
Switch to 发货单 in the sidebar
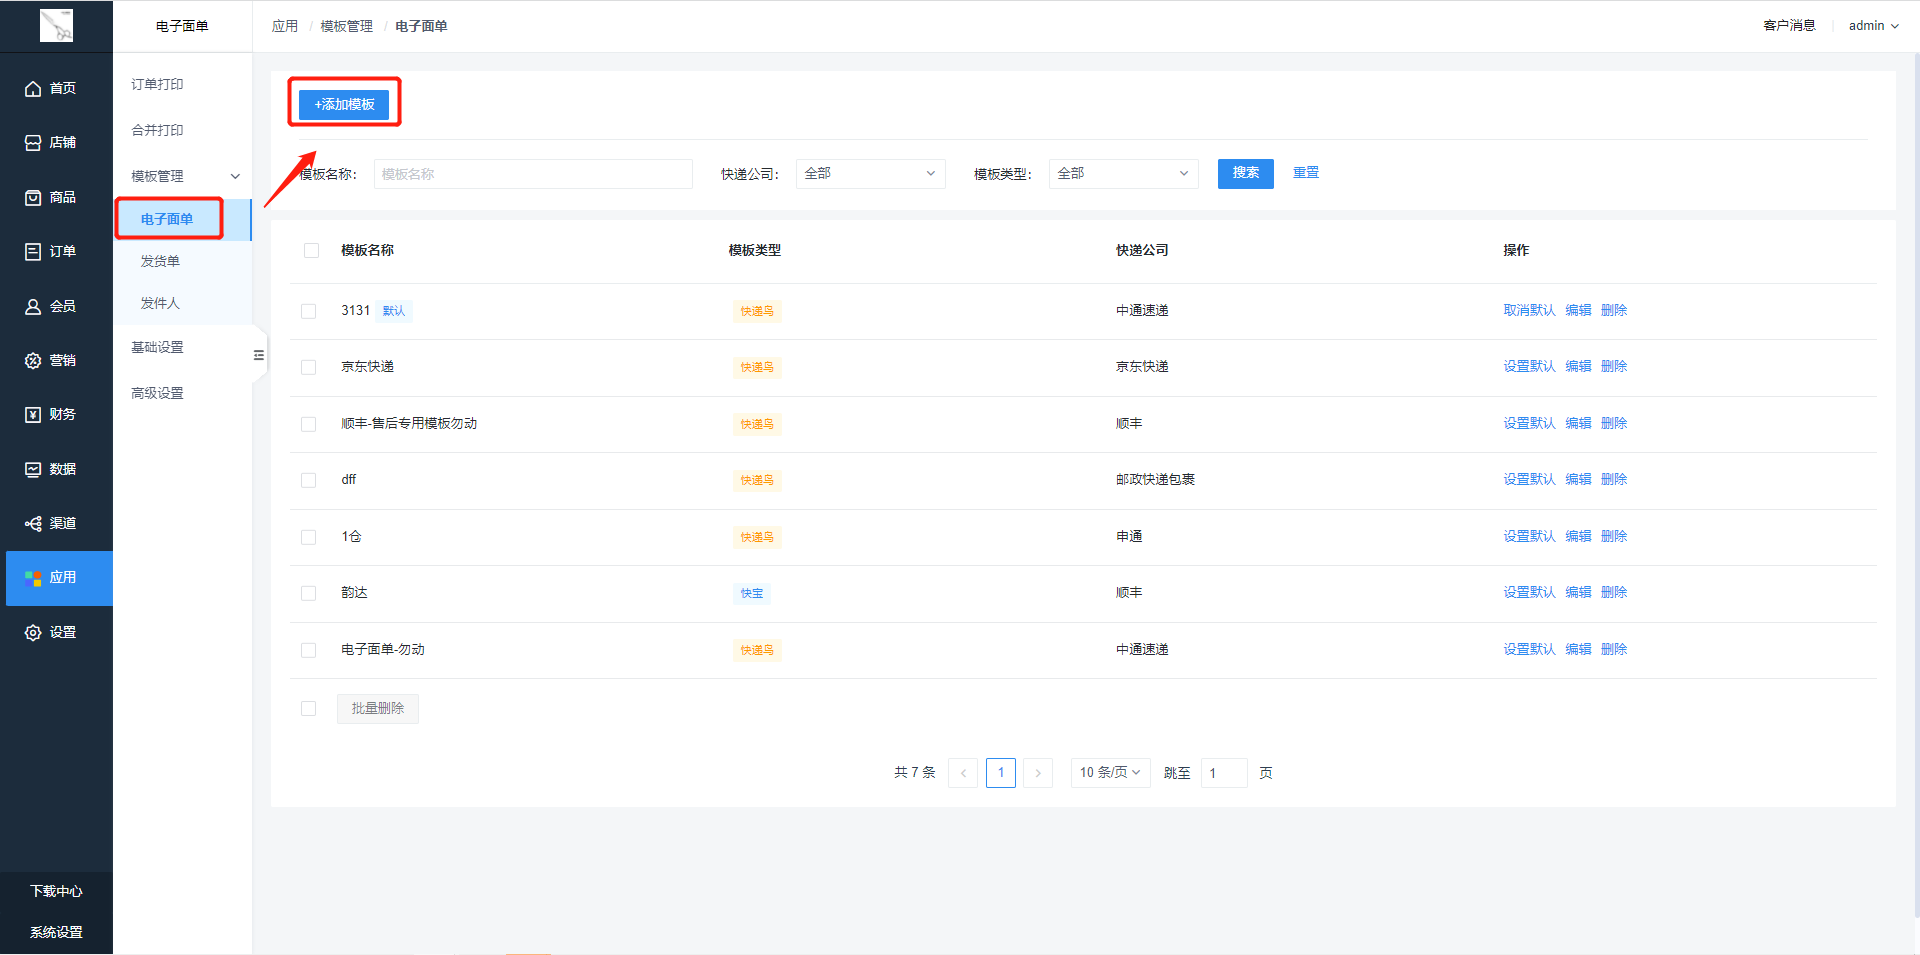[161, 260]
